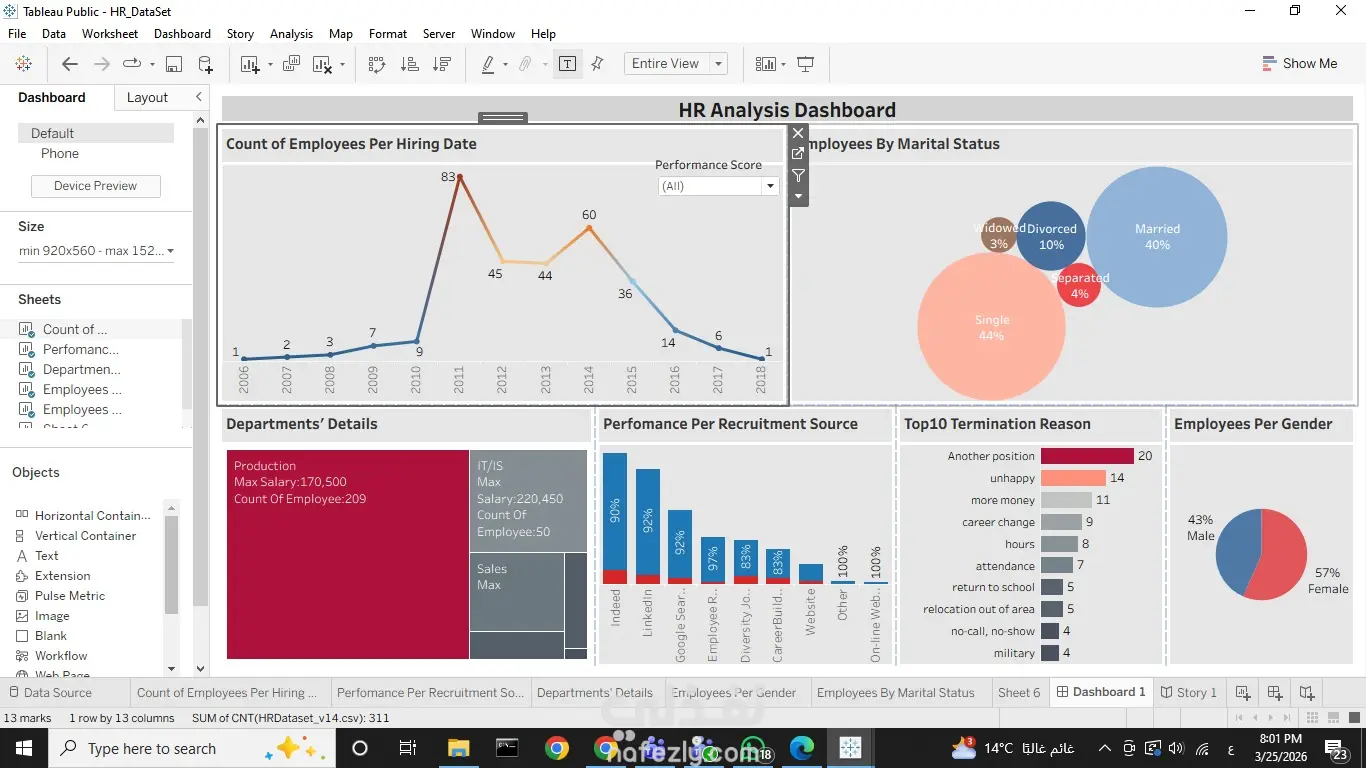The image size is (1366, 768).
Task: Open the Analysis menu
Action: tap(291, 34)
